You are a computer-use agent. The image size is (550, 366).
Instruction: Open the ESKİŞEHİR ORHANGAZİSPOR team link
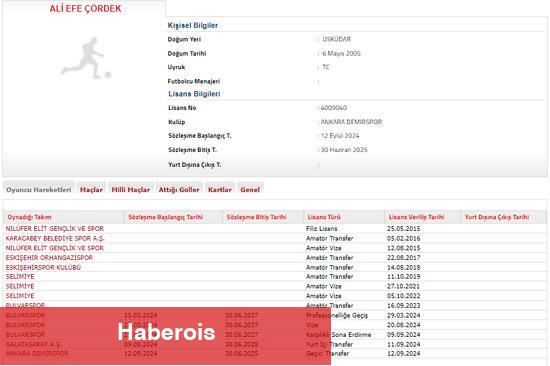[x=49, y=258]
